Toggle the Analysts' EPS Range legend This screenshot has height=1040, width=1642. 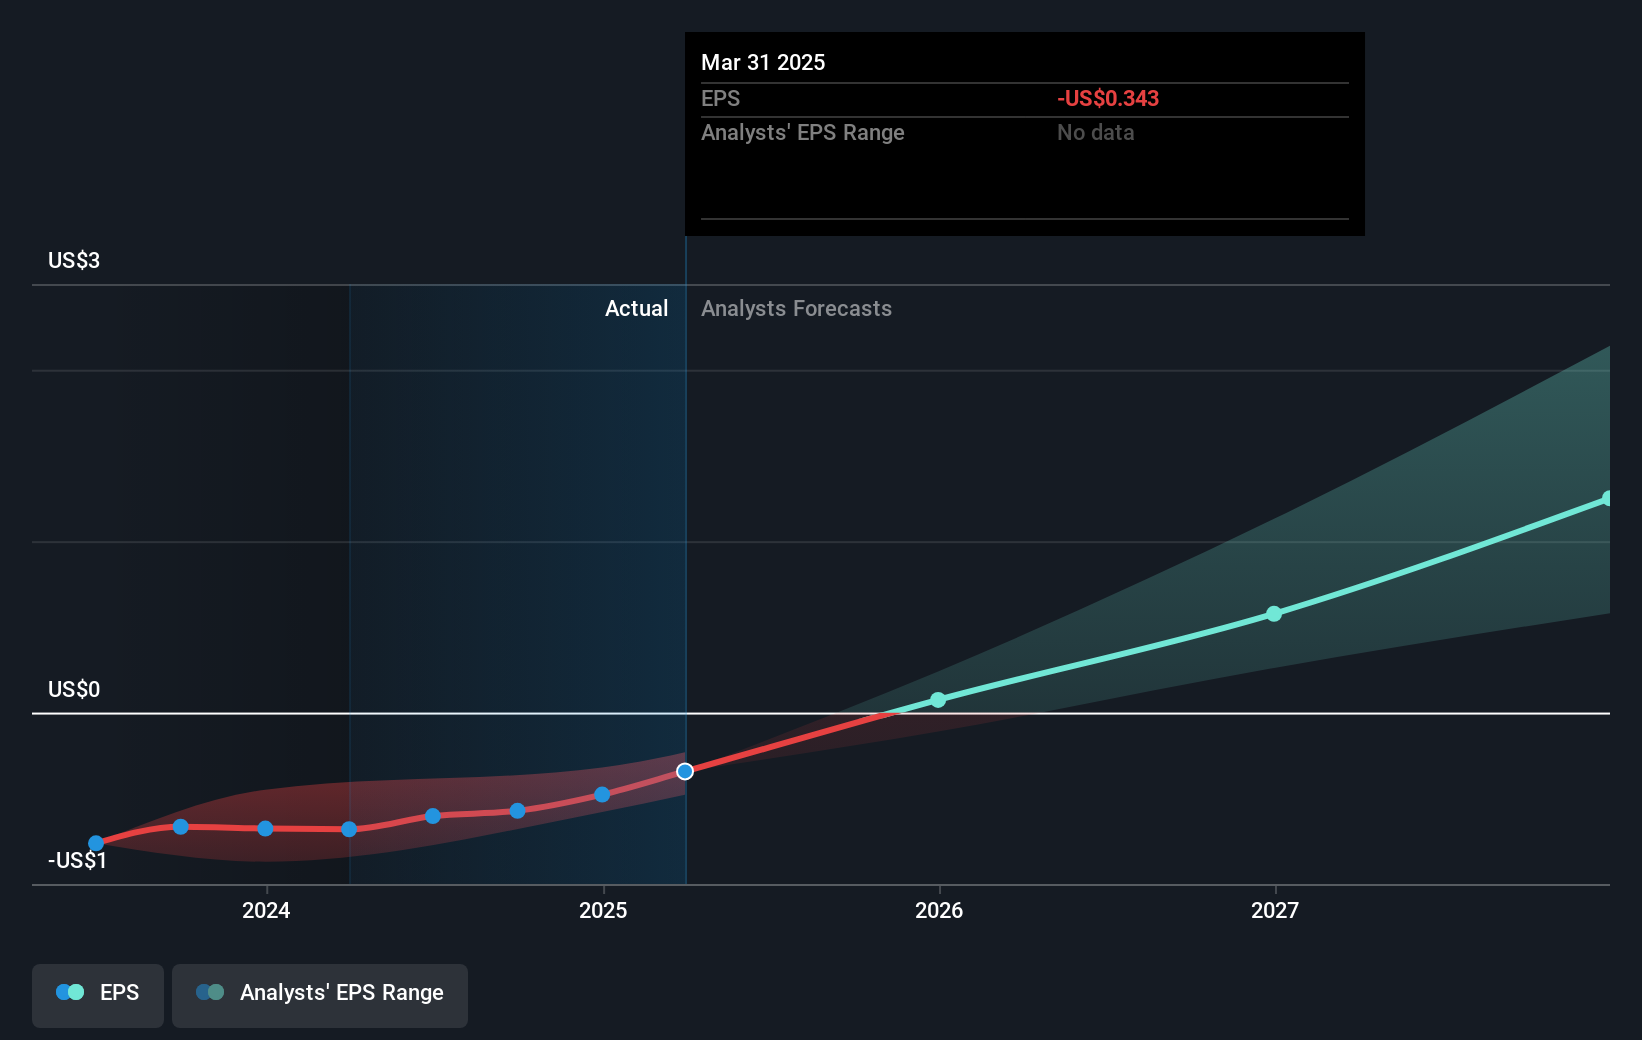coord(320,995)
